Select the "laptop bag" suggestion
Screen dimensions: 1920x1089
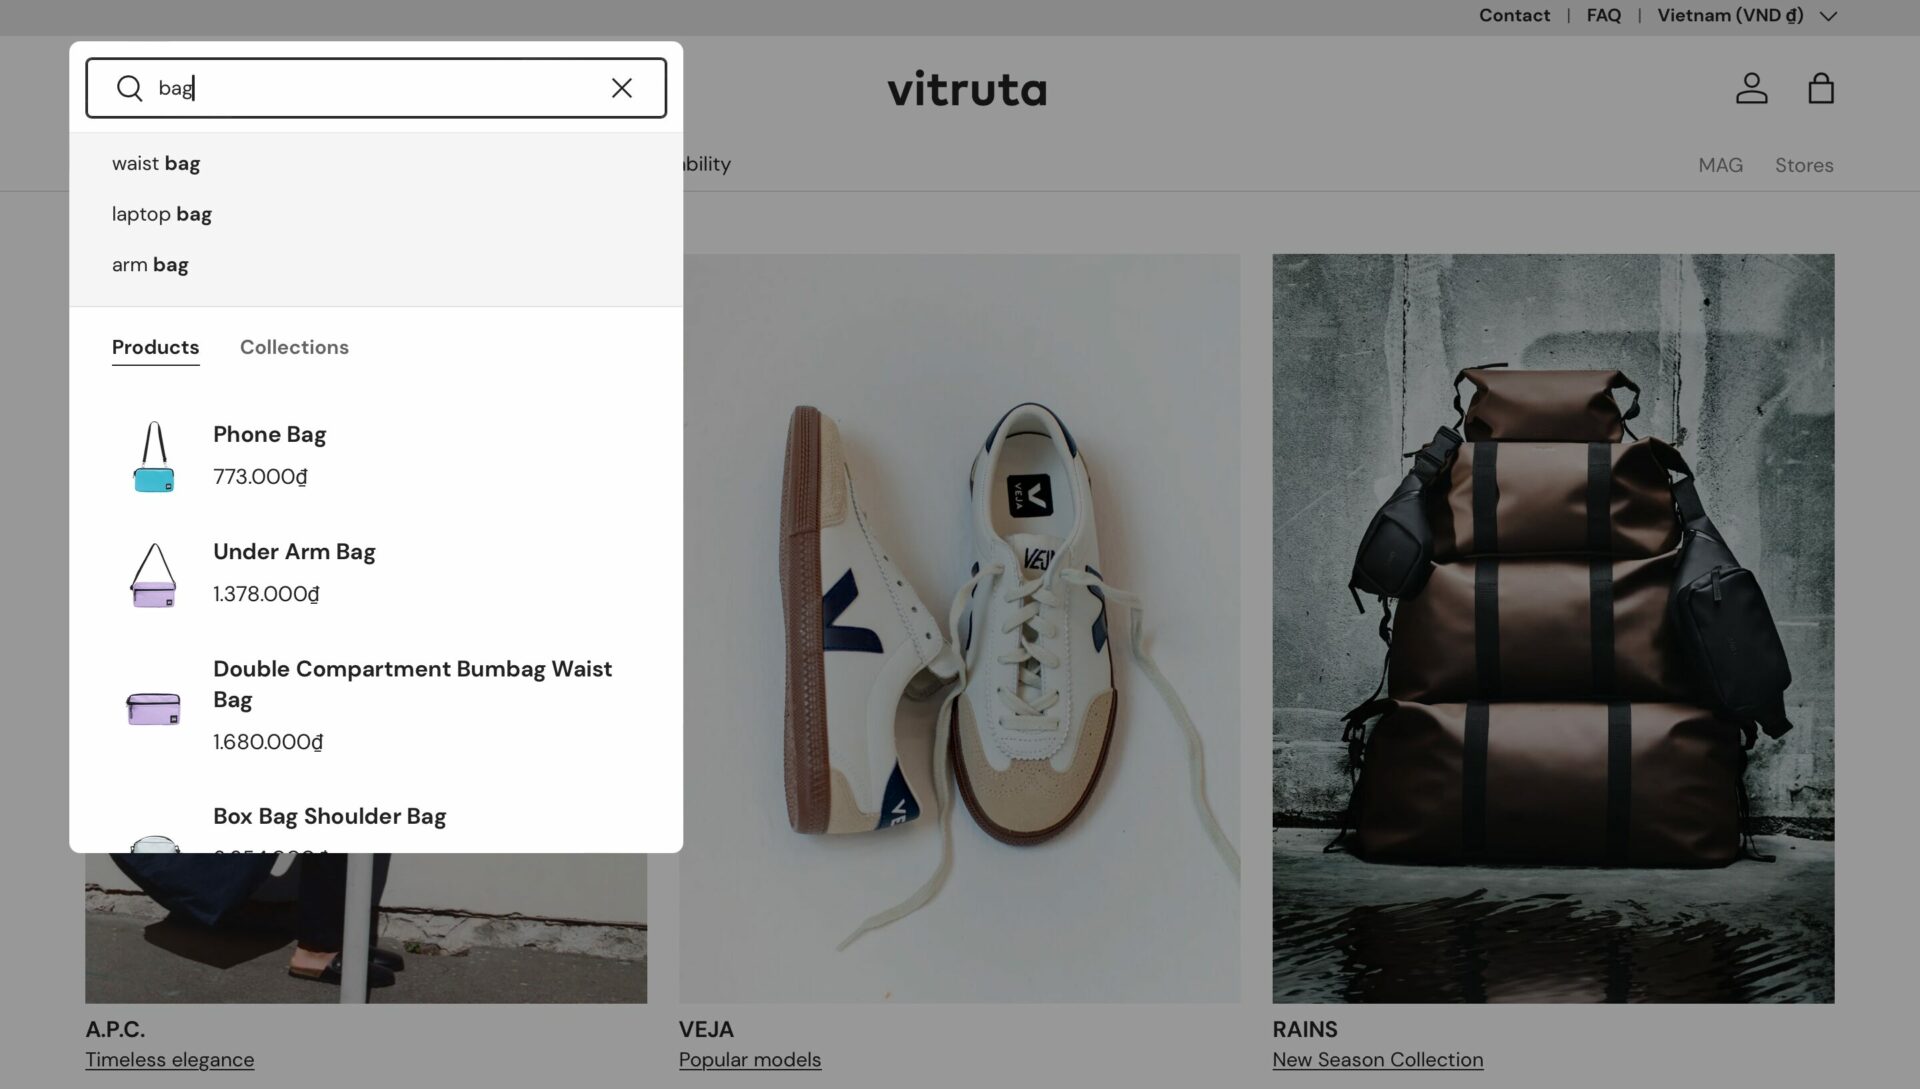pyautogui.click(x=162, y=214)
